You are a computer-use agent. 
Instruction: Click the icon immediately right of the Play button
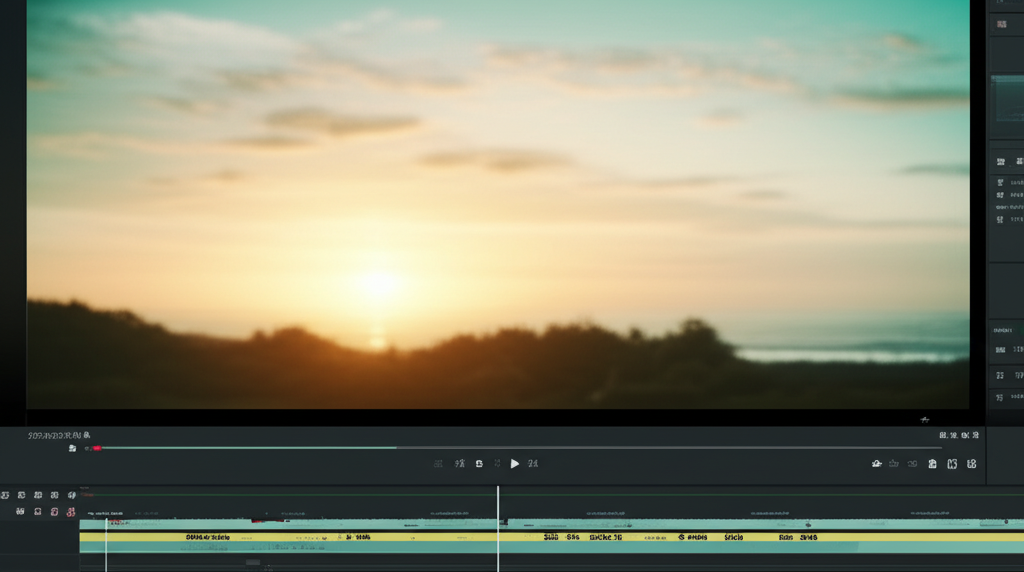click(533, 464)
